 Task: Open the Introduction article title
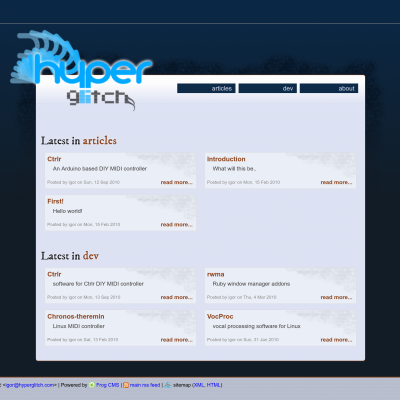click(x=226, y=159)
